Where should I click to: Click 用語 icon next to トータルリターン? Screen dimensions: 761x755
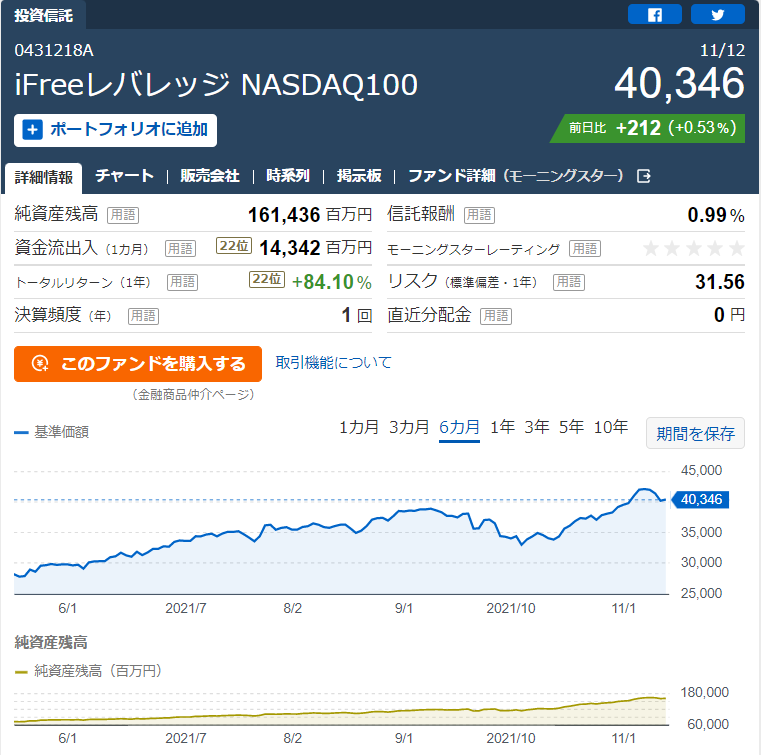coord(182,282)
